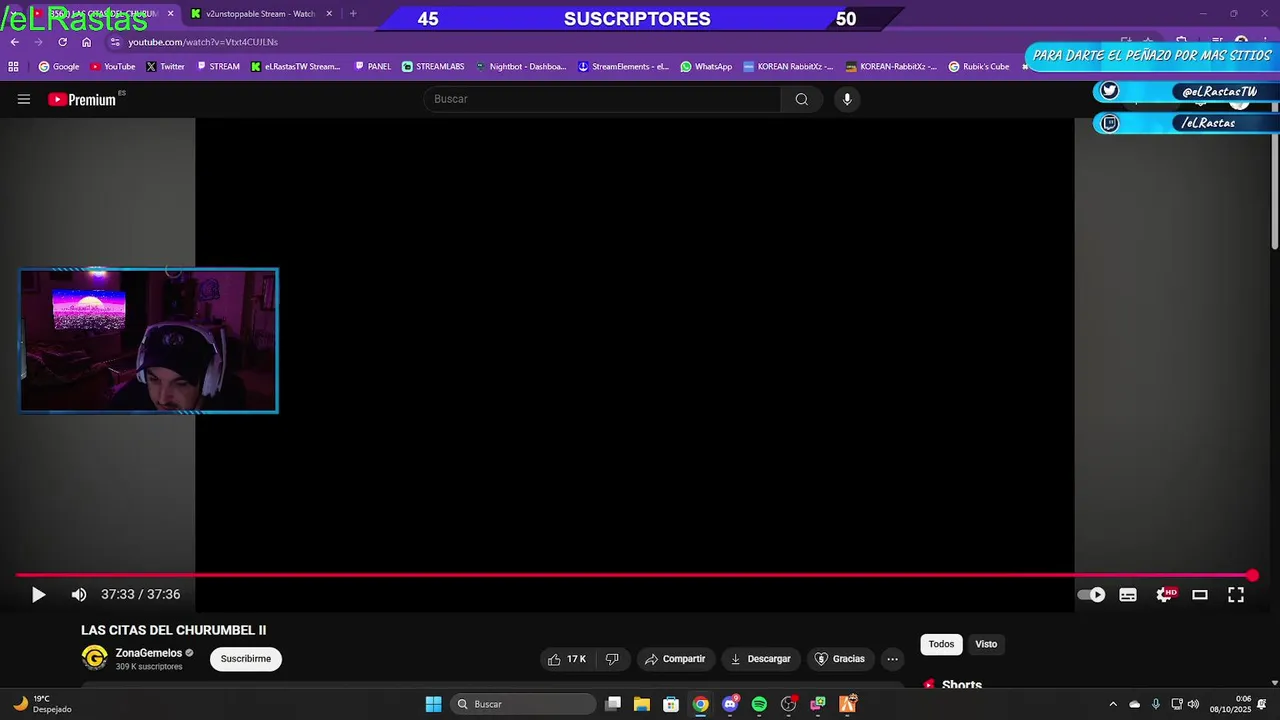Click in the Buscar search field
The width and height of the screenshot is (1280, 720).
(602, 99)
